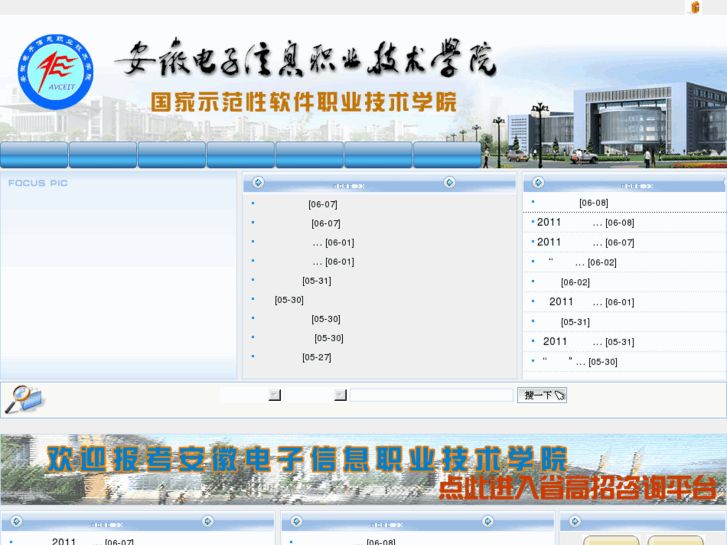Open the second blue navigation tab
727x545 pixels.
[x=103, y=154]
